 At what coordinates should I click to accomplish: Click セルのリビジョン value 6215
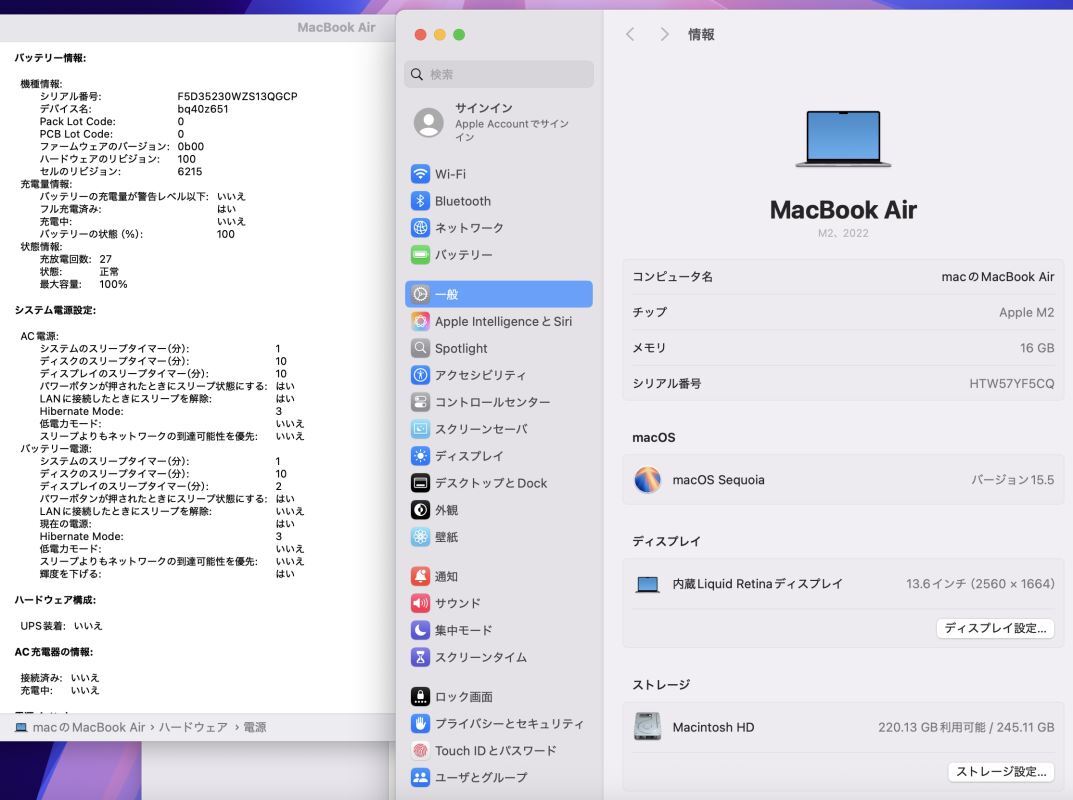click(x=190, y=172)
